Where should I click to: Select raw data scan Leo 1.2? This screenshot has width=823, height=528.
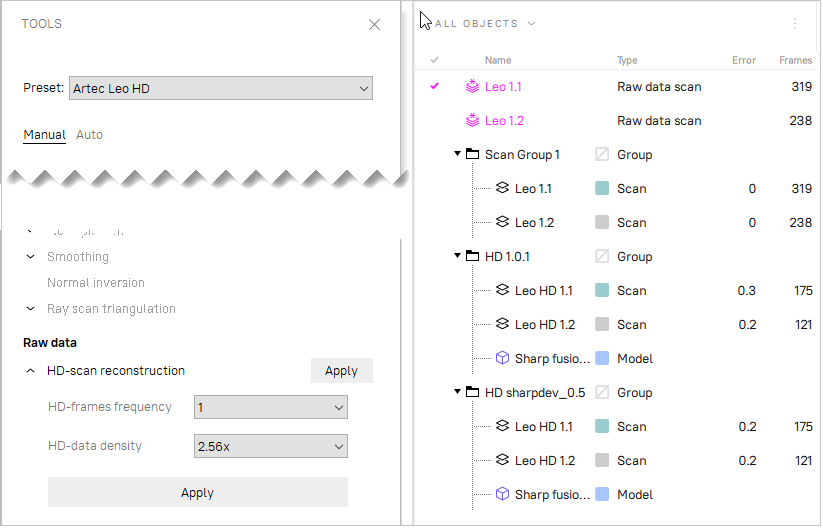click(x=504, y=121)
